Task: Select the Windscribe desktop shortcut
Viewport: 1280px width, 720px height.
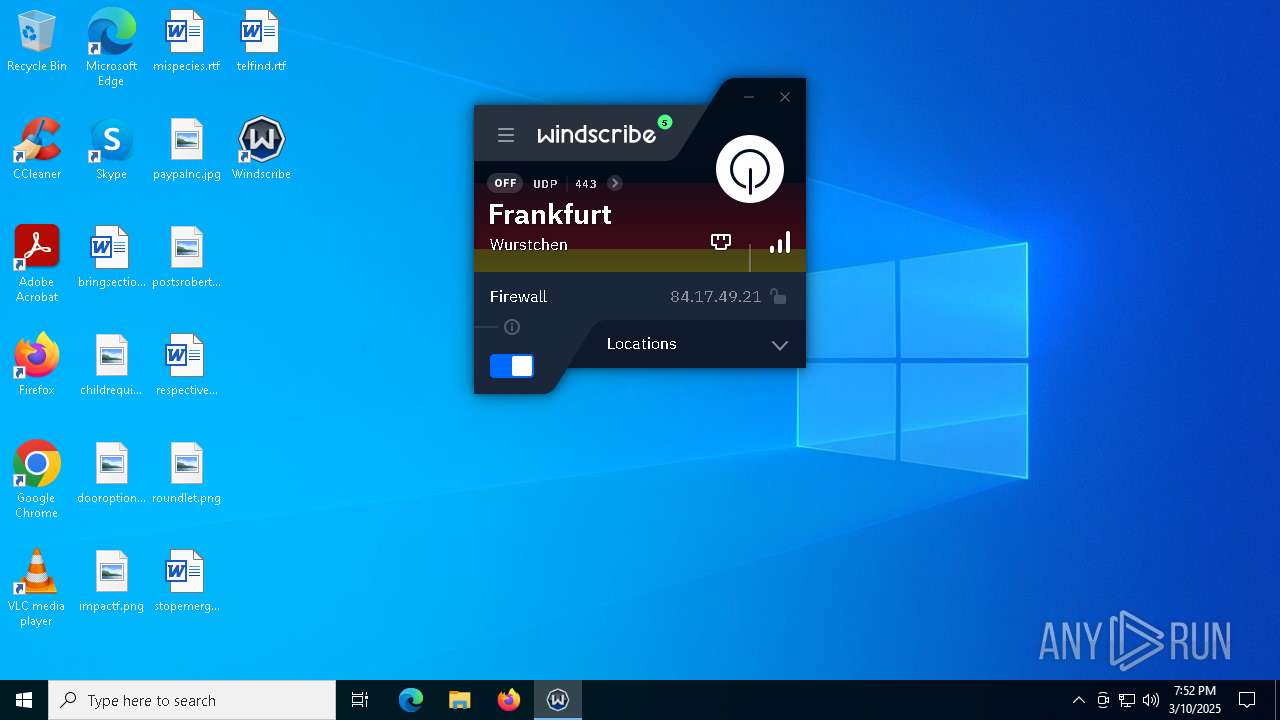Action: coord(261,150)
